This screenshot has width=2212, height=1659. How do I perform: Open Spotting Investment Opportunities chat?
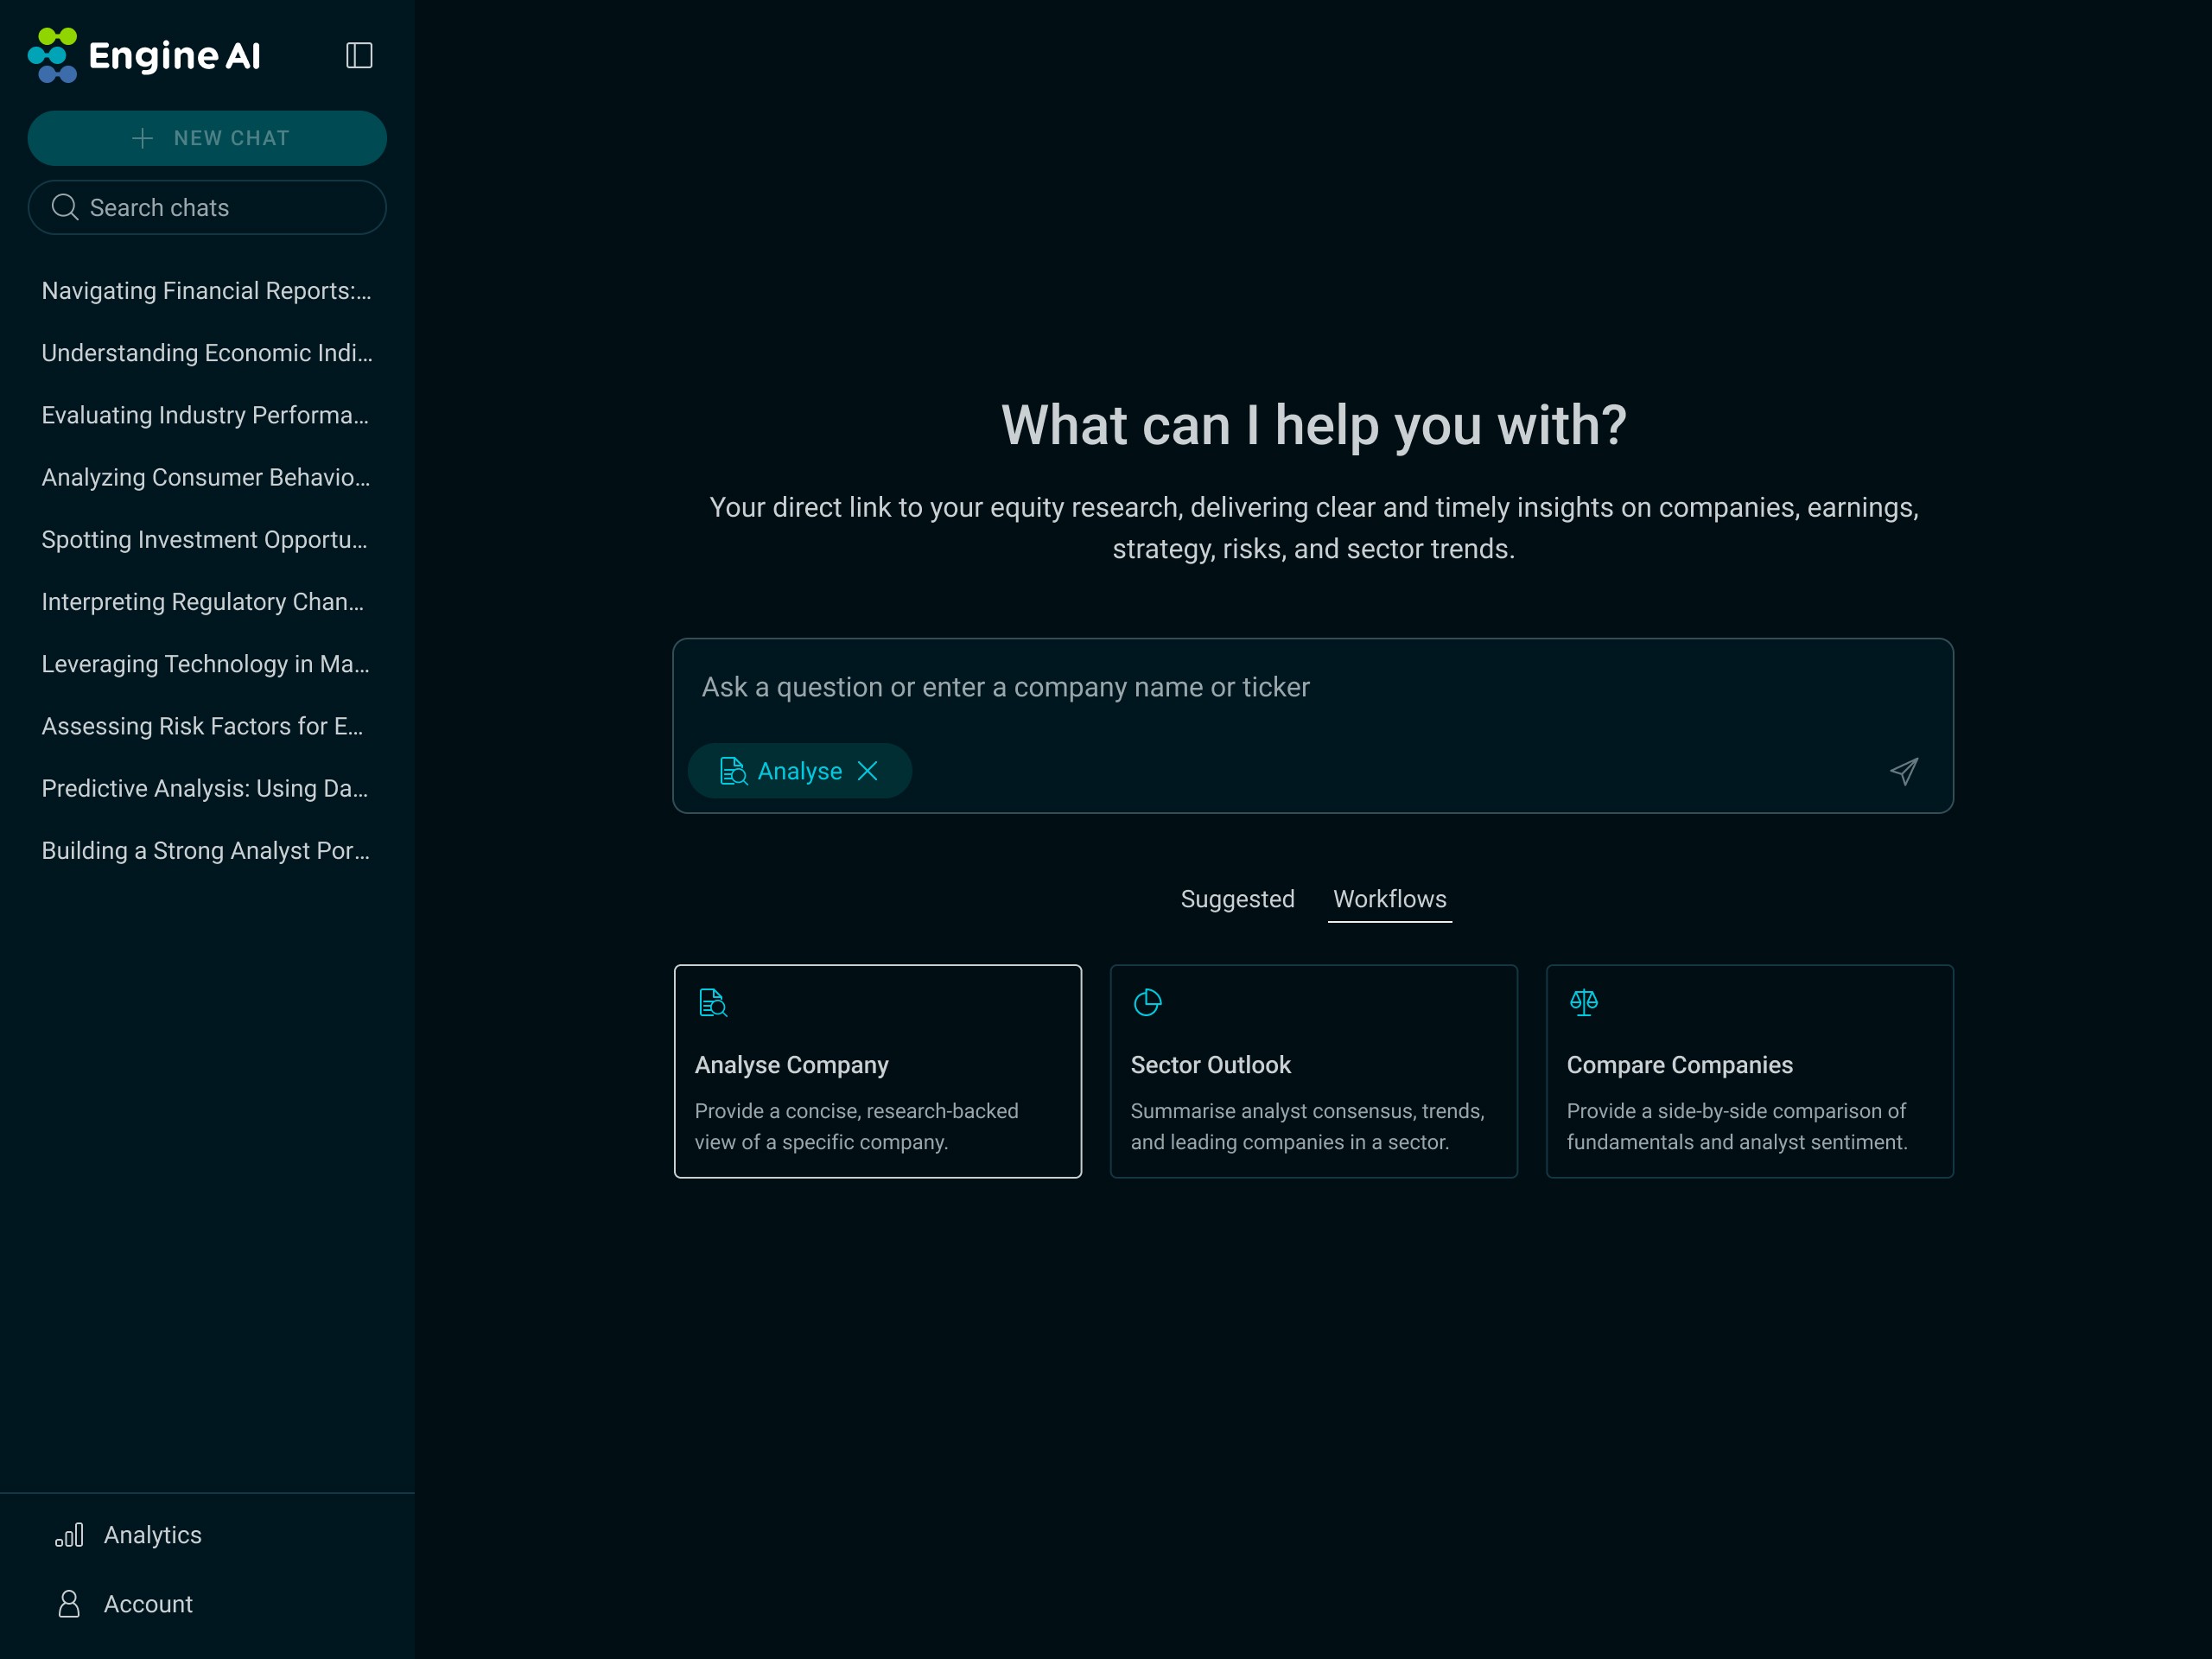(x=204, y=540)
